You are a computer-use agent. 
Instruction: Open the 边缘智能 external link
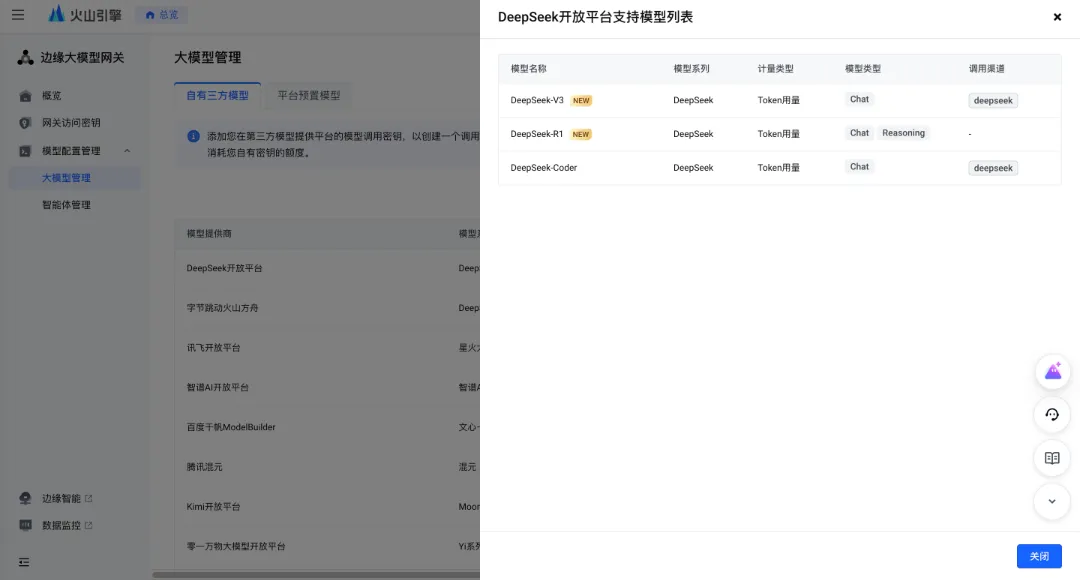pos(67,498)
